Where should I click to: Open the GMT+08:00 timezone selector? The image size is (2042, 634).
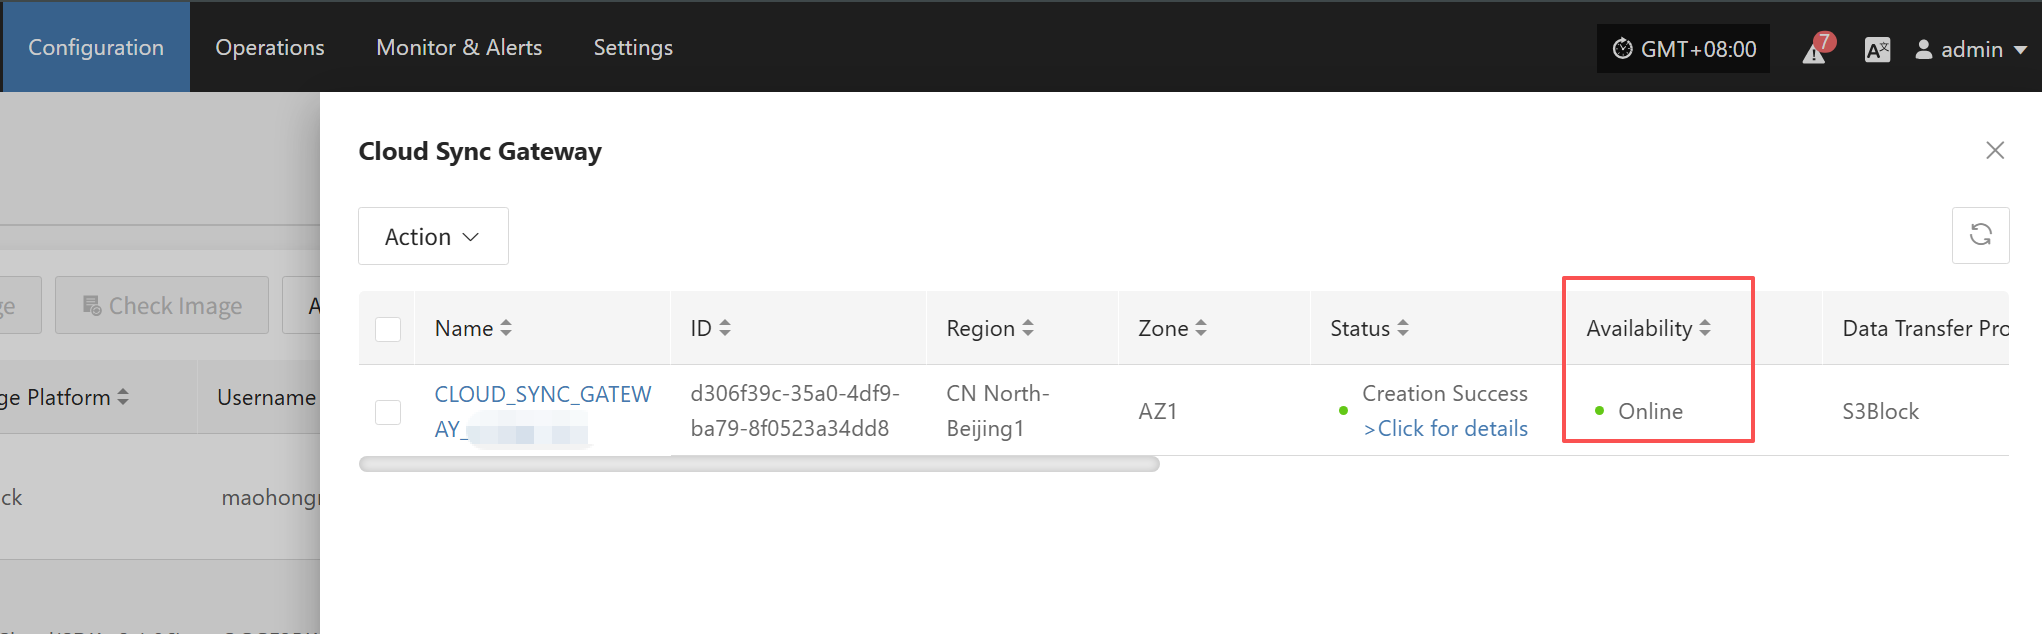[1683, 49]
